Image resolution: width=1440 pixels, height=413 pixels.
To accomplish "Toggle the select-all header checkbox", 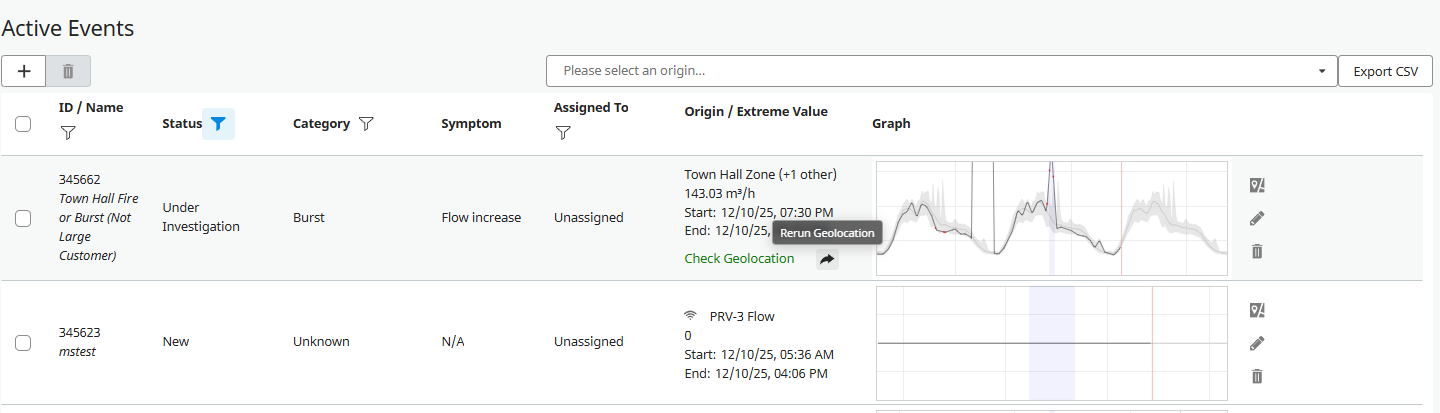I will click(x=23, y=124).
